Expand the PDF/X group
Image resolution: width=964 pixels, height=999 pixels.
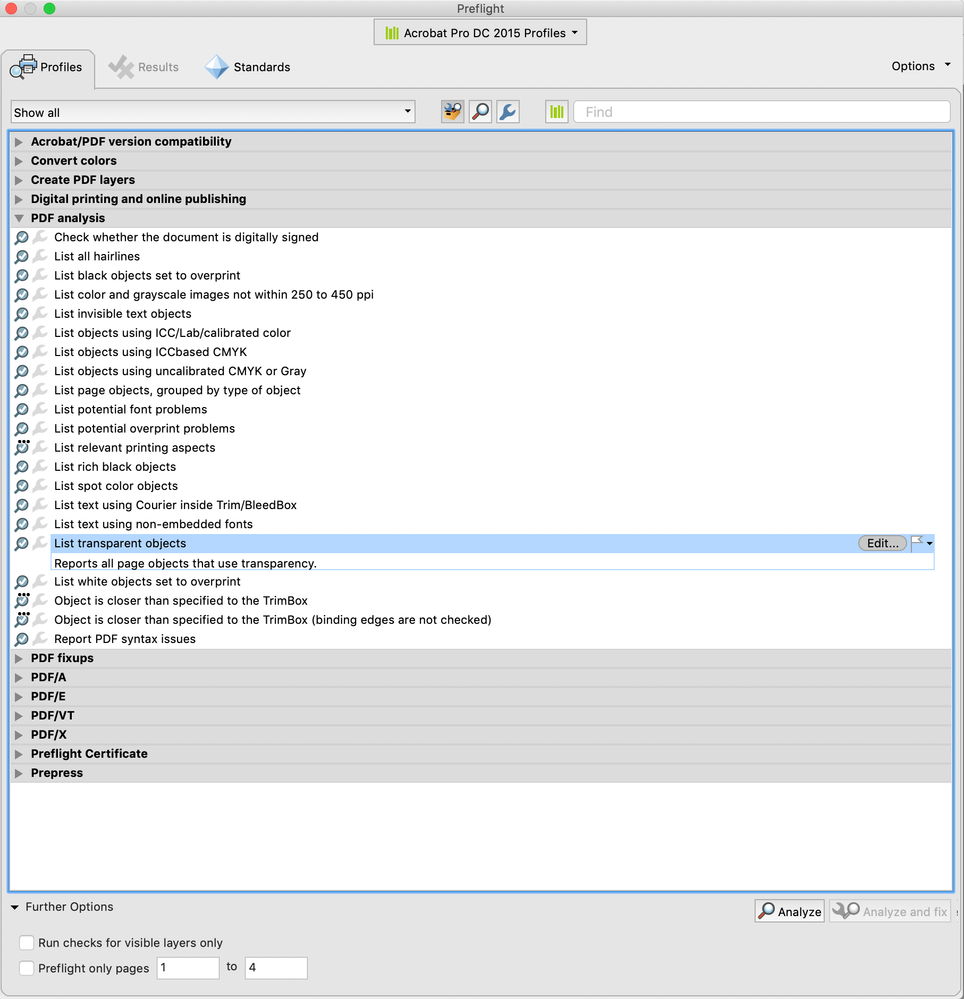(x=19, y=735)
